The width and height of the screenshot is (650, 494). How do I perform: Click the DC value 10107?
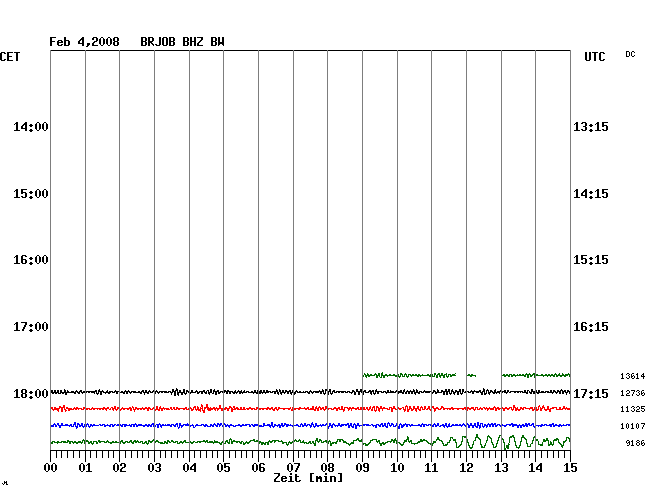point(633,426)
